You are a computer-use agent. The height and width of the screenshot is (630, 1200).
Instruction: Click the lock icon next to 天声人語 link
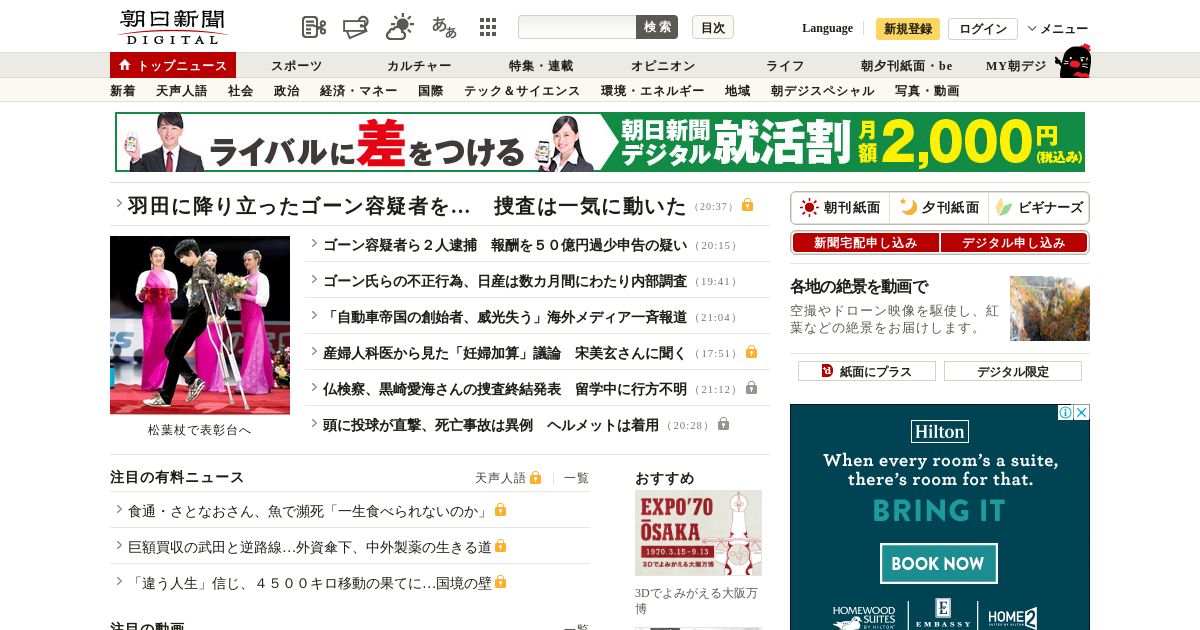coord(536,478)
